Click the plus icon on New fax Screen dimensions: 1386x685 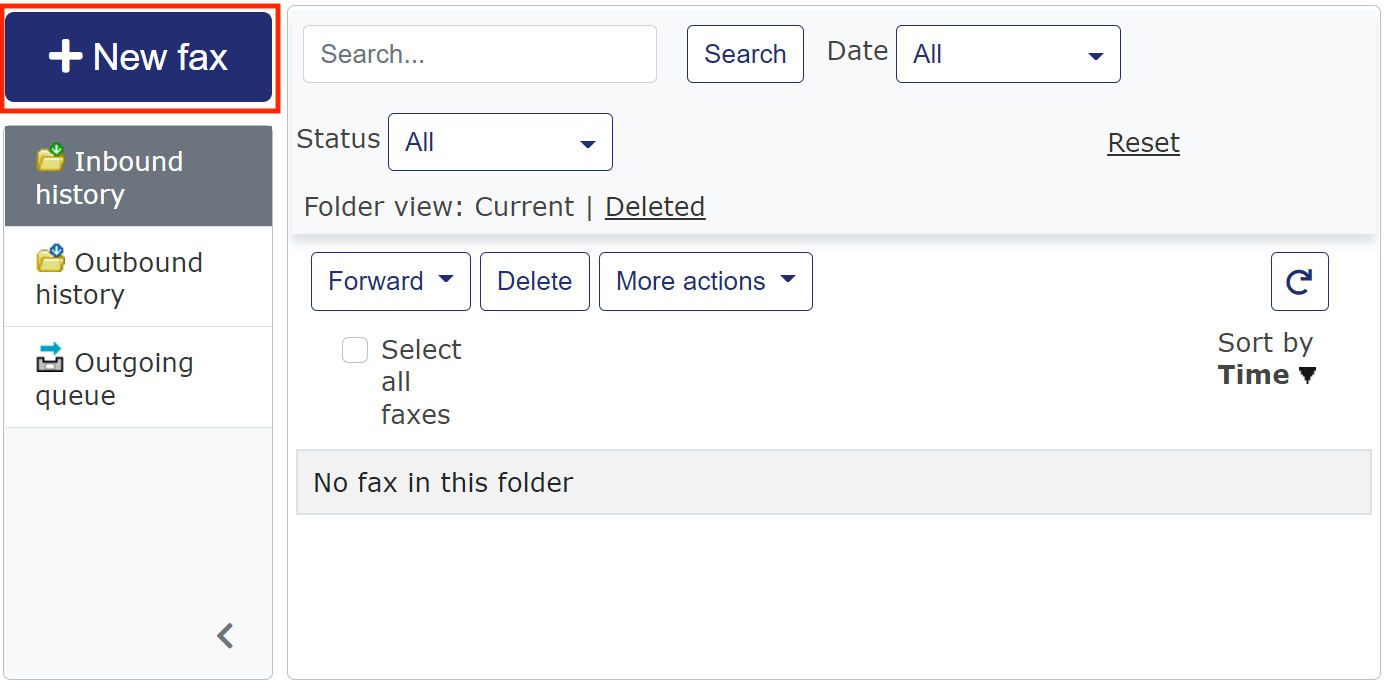click(x=65, y=57)
